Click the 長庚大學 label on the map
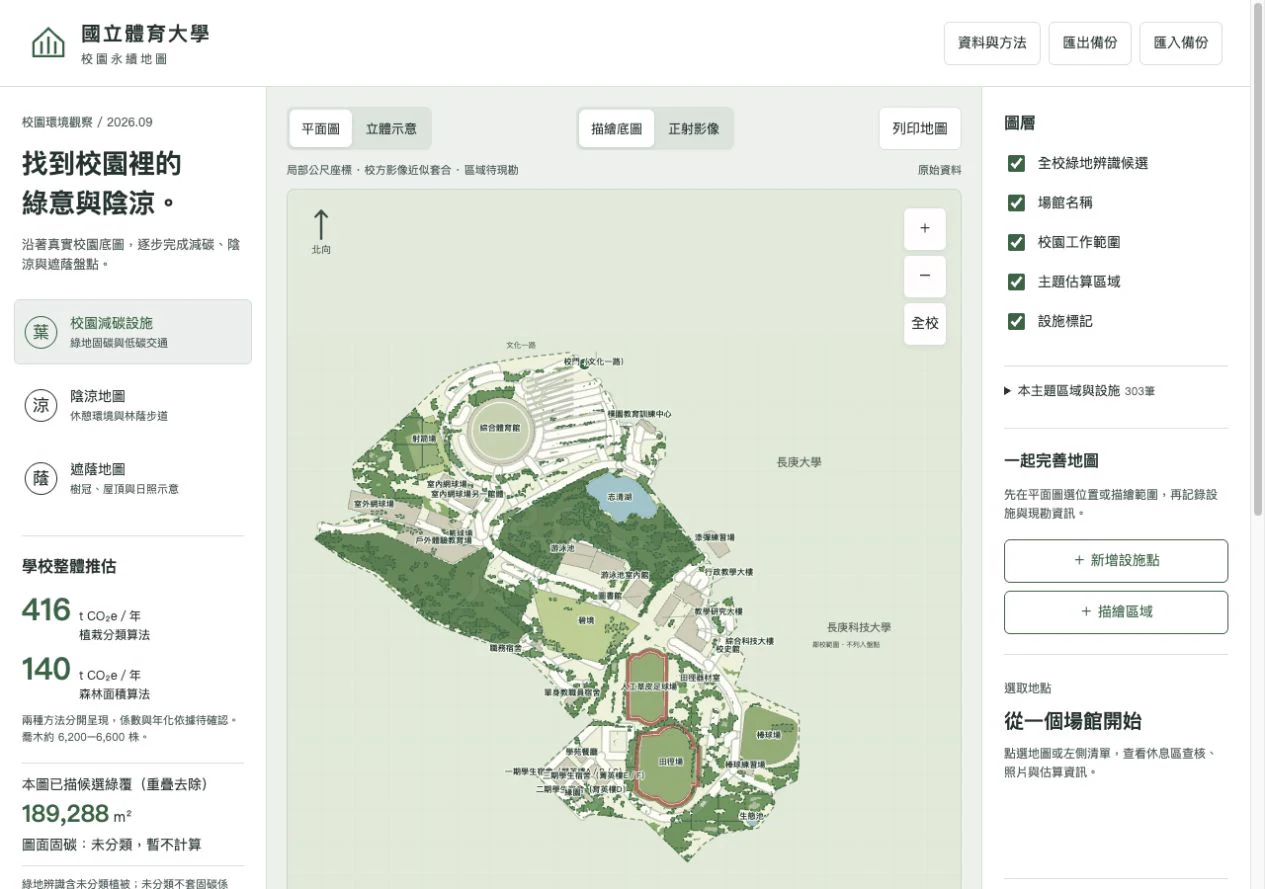The image size is (1265, 889). click(x=799, y=462)
